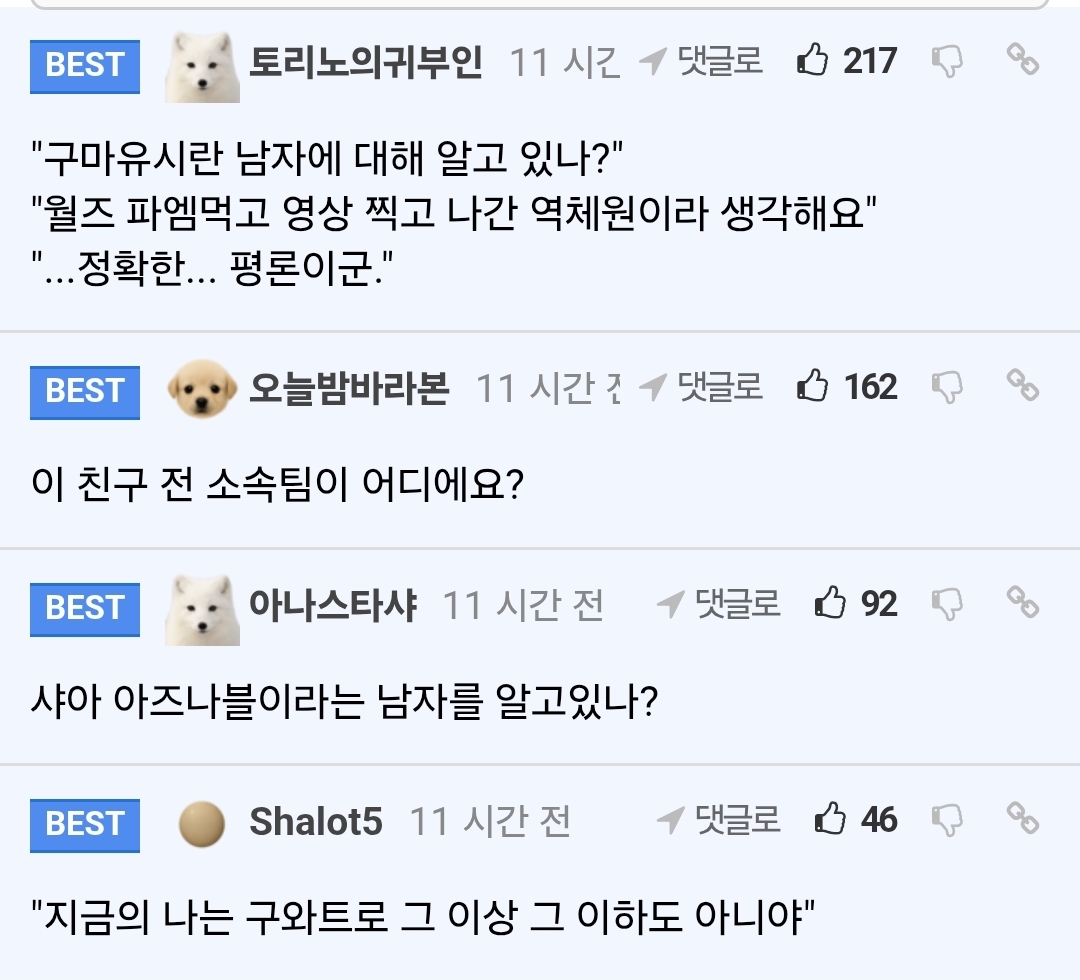Go to 댓글로 for 토리노의귀부인's comment

click(x=701, y=62)
